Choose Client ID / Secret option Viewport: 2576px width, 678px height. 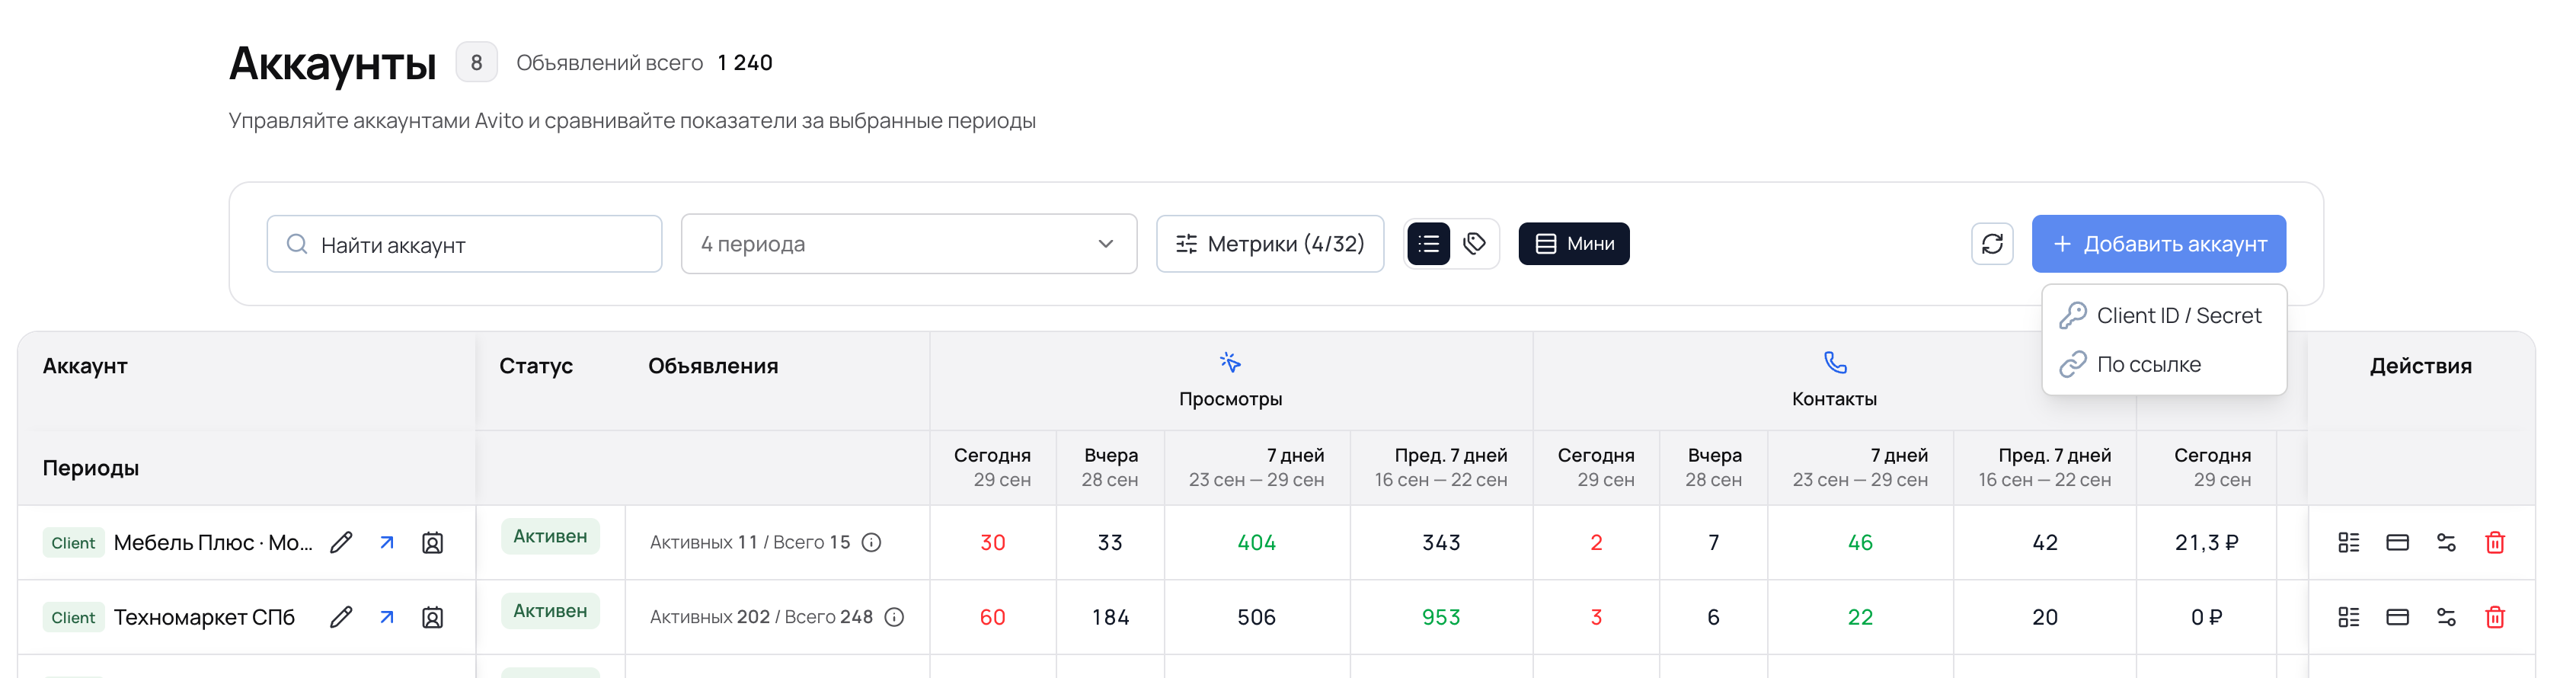[x=2163, y=316]
